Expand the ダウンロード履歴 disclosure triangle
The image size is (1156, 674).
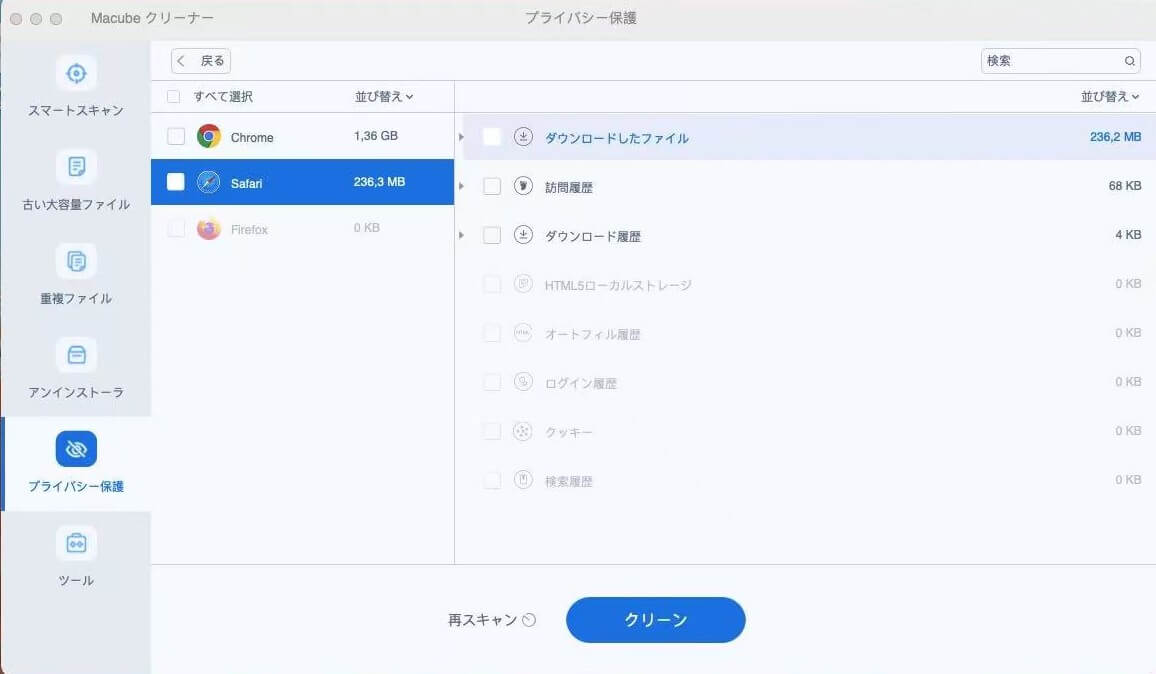click(462, 235)
